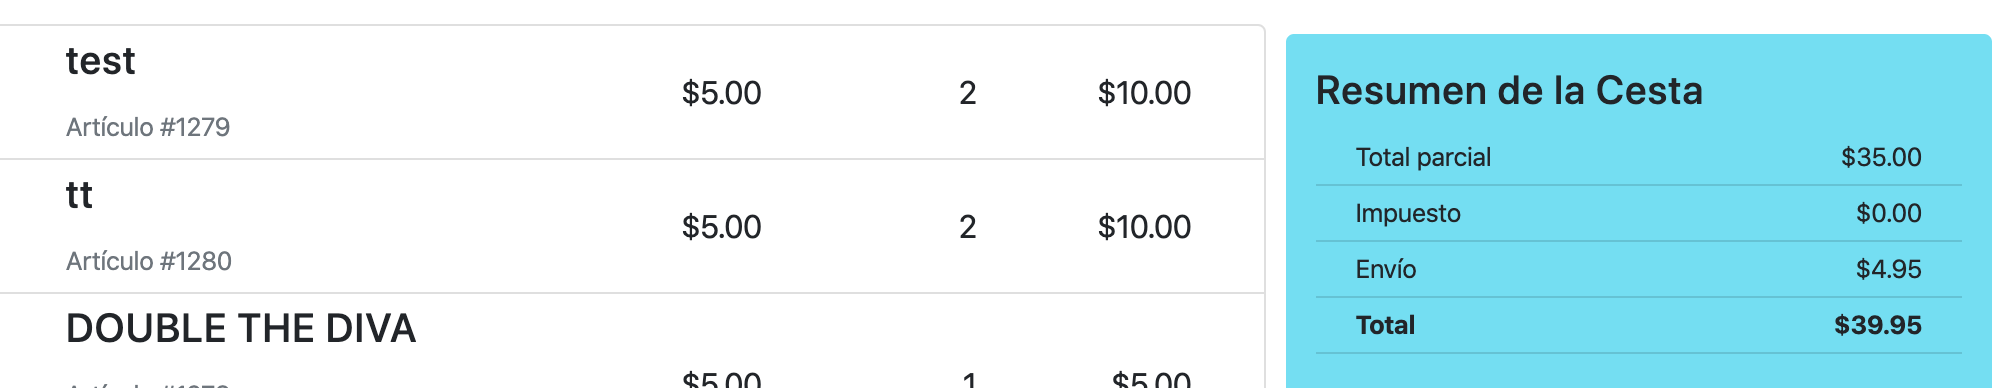Click the tt item's $5.00 price
The width and height of the screenshot is (1994, 388).
(x=721, y=227)
